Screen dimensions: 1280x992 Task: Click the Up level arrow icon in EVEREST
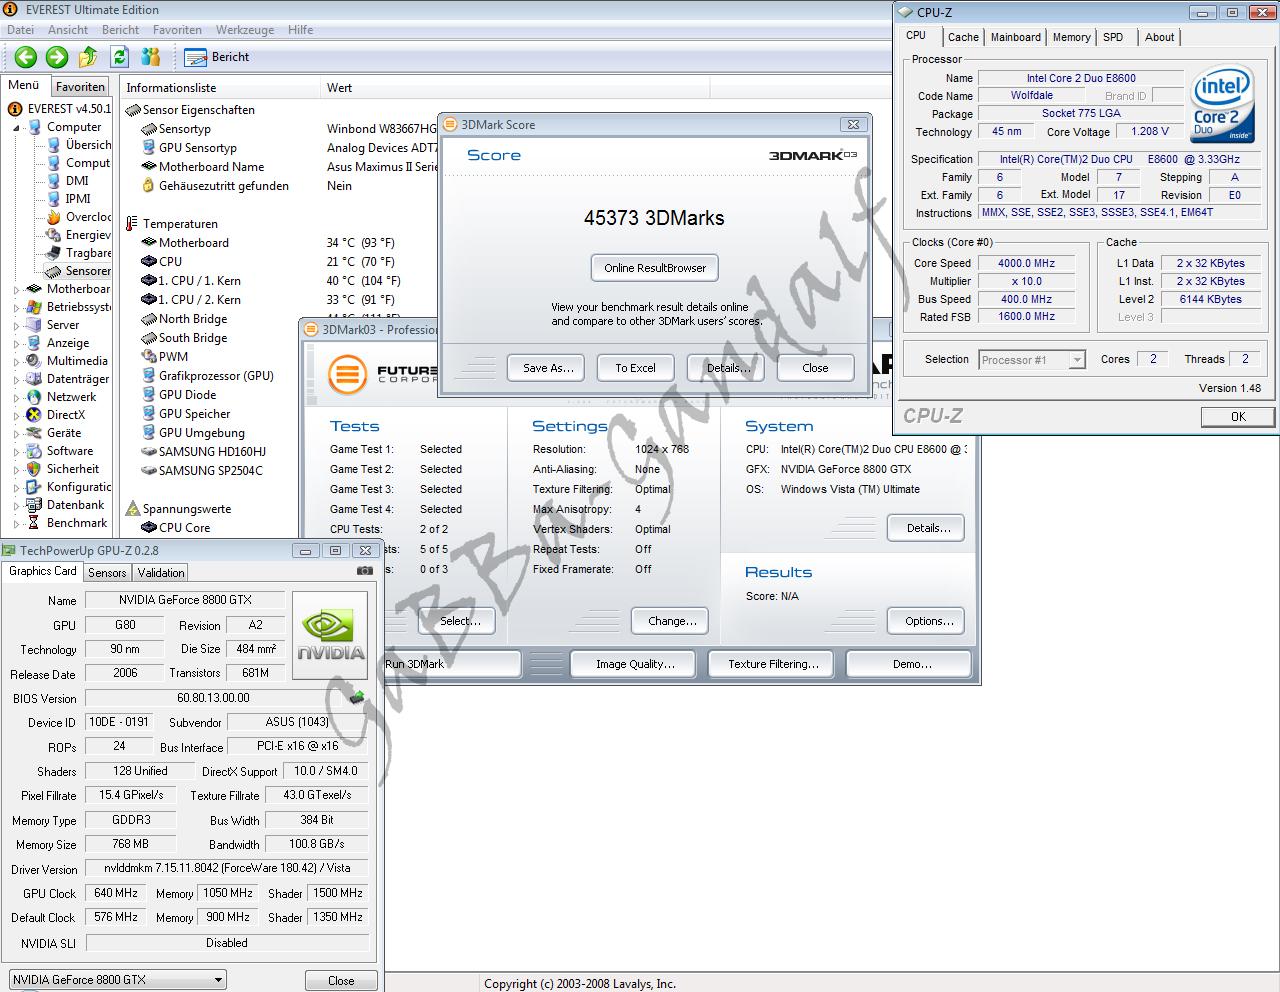tap(88, 57)
